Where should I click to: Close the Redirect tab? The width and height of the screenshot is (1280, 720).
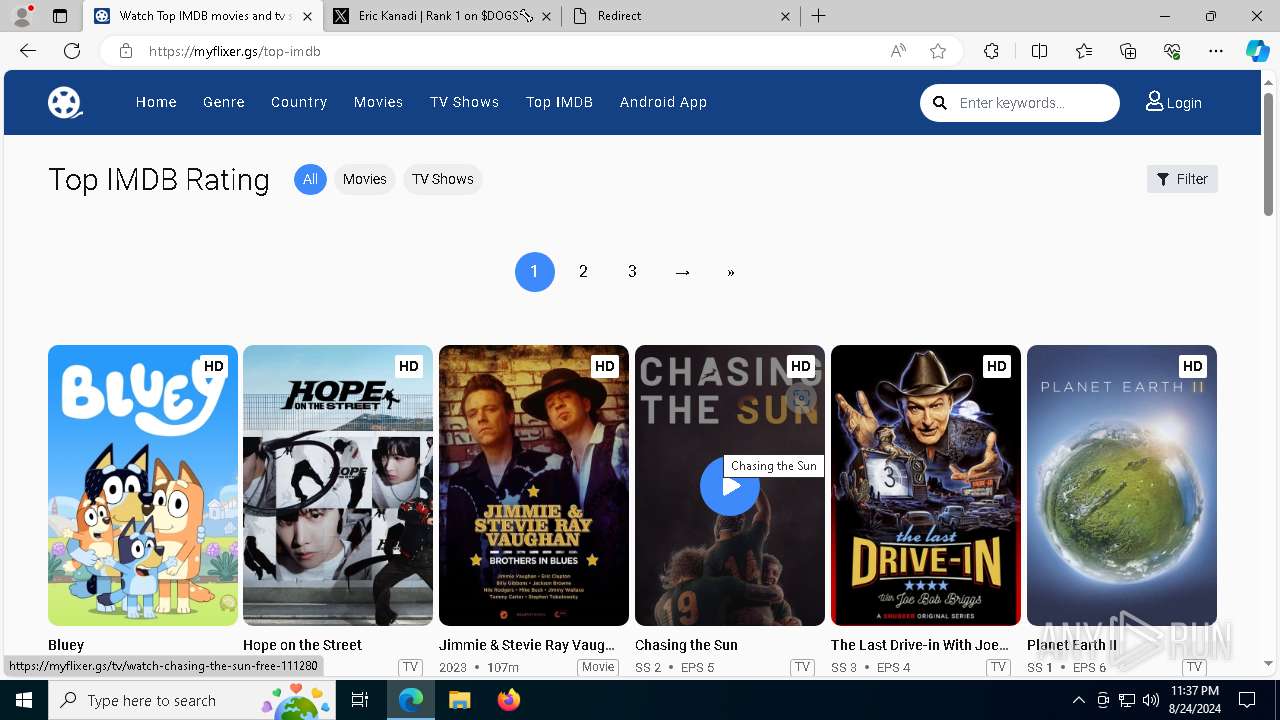pos(785,16)
